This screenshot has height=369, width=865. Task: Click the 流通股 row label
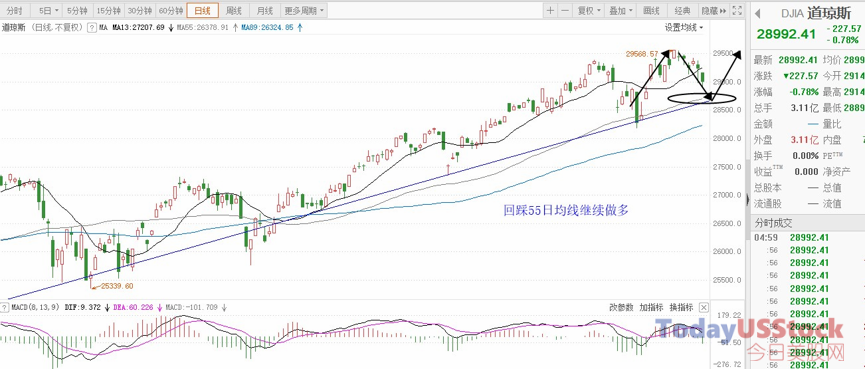coord(767,204)
